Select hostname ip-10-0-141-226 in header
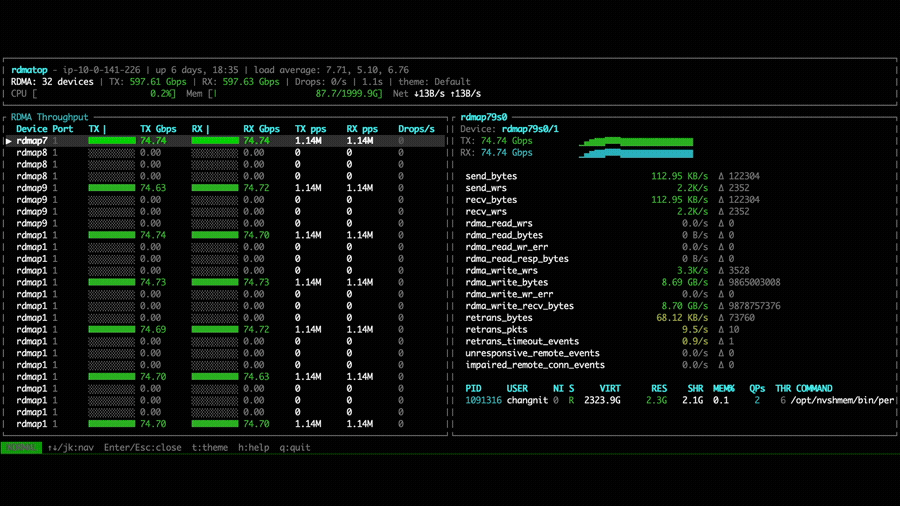Viewport: 900px width, 506px height. (102, 70)
